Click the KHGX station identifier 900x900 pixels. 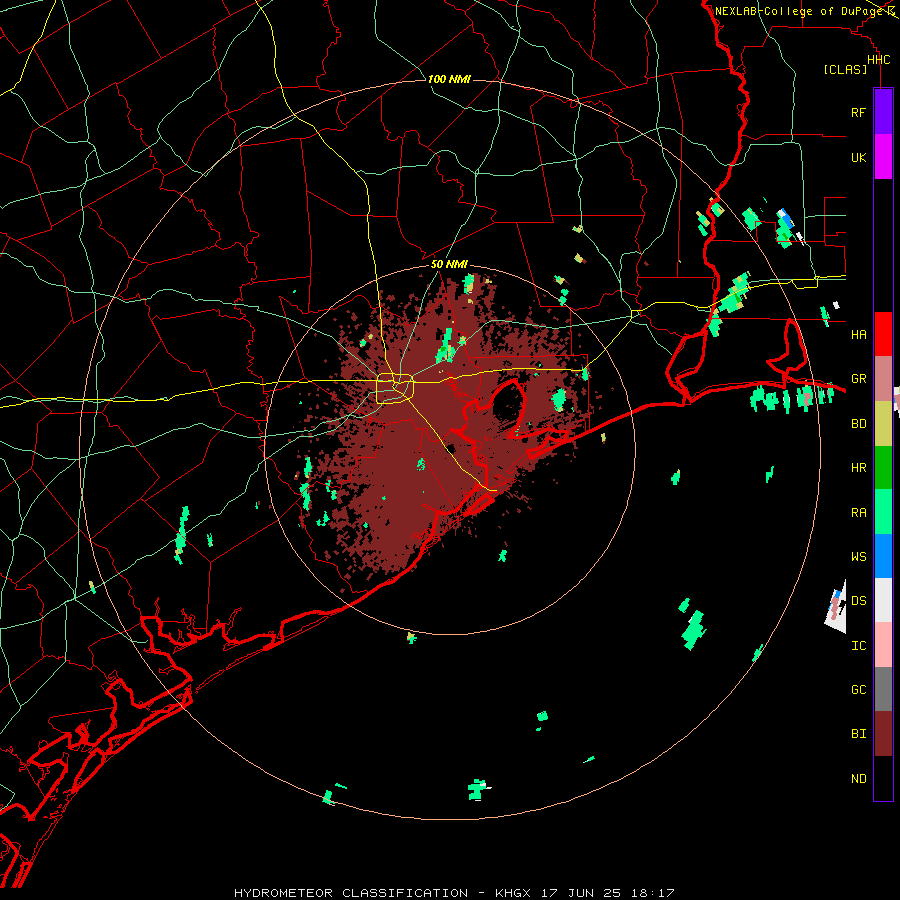click(x=513, y=893)
